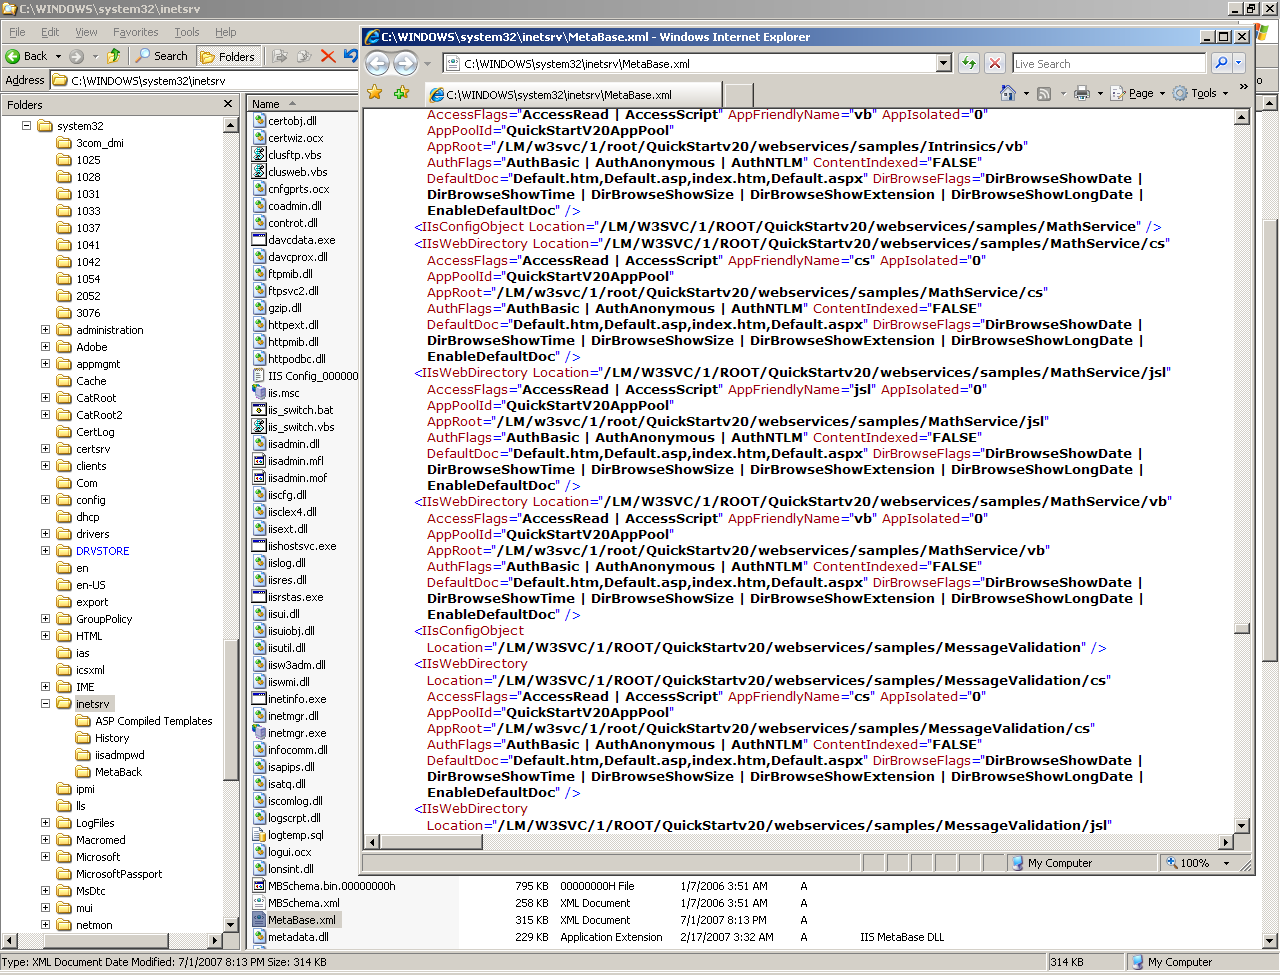The image size is (1280, 975).
Task: Select the History folder in tree
Action: [112, 738]
